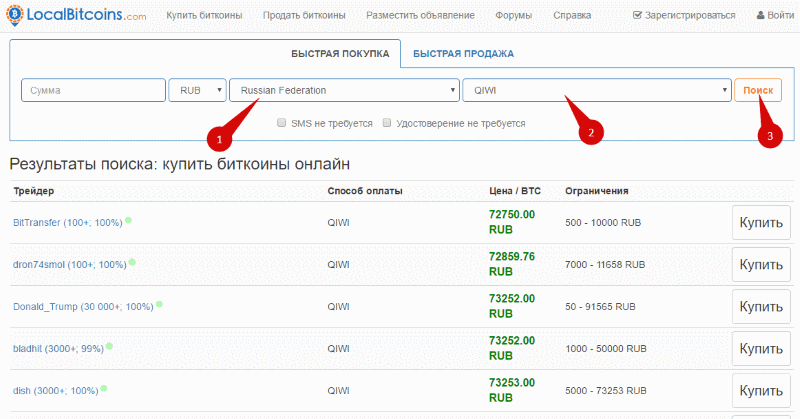
Task: Open the QIWI payment method dropdown
Action: tap(597, 90)
